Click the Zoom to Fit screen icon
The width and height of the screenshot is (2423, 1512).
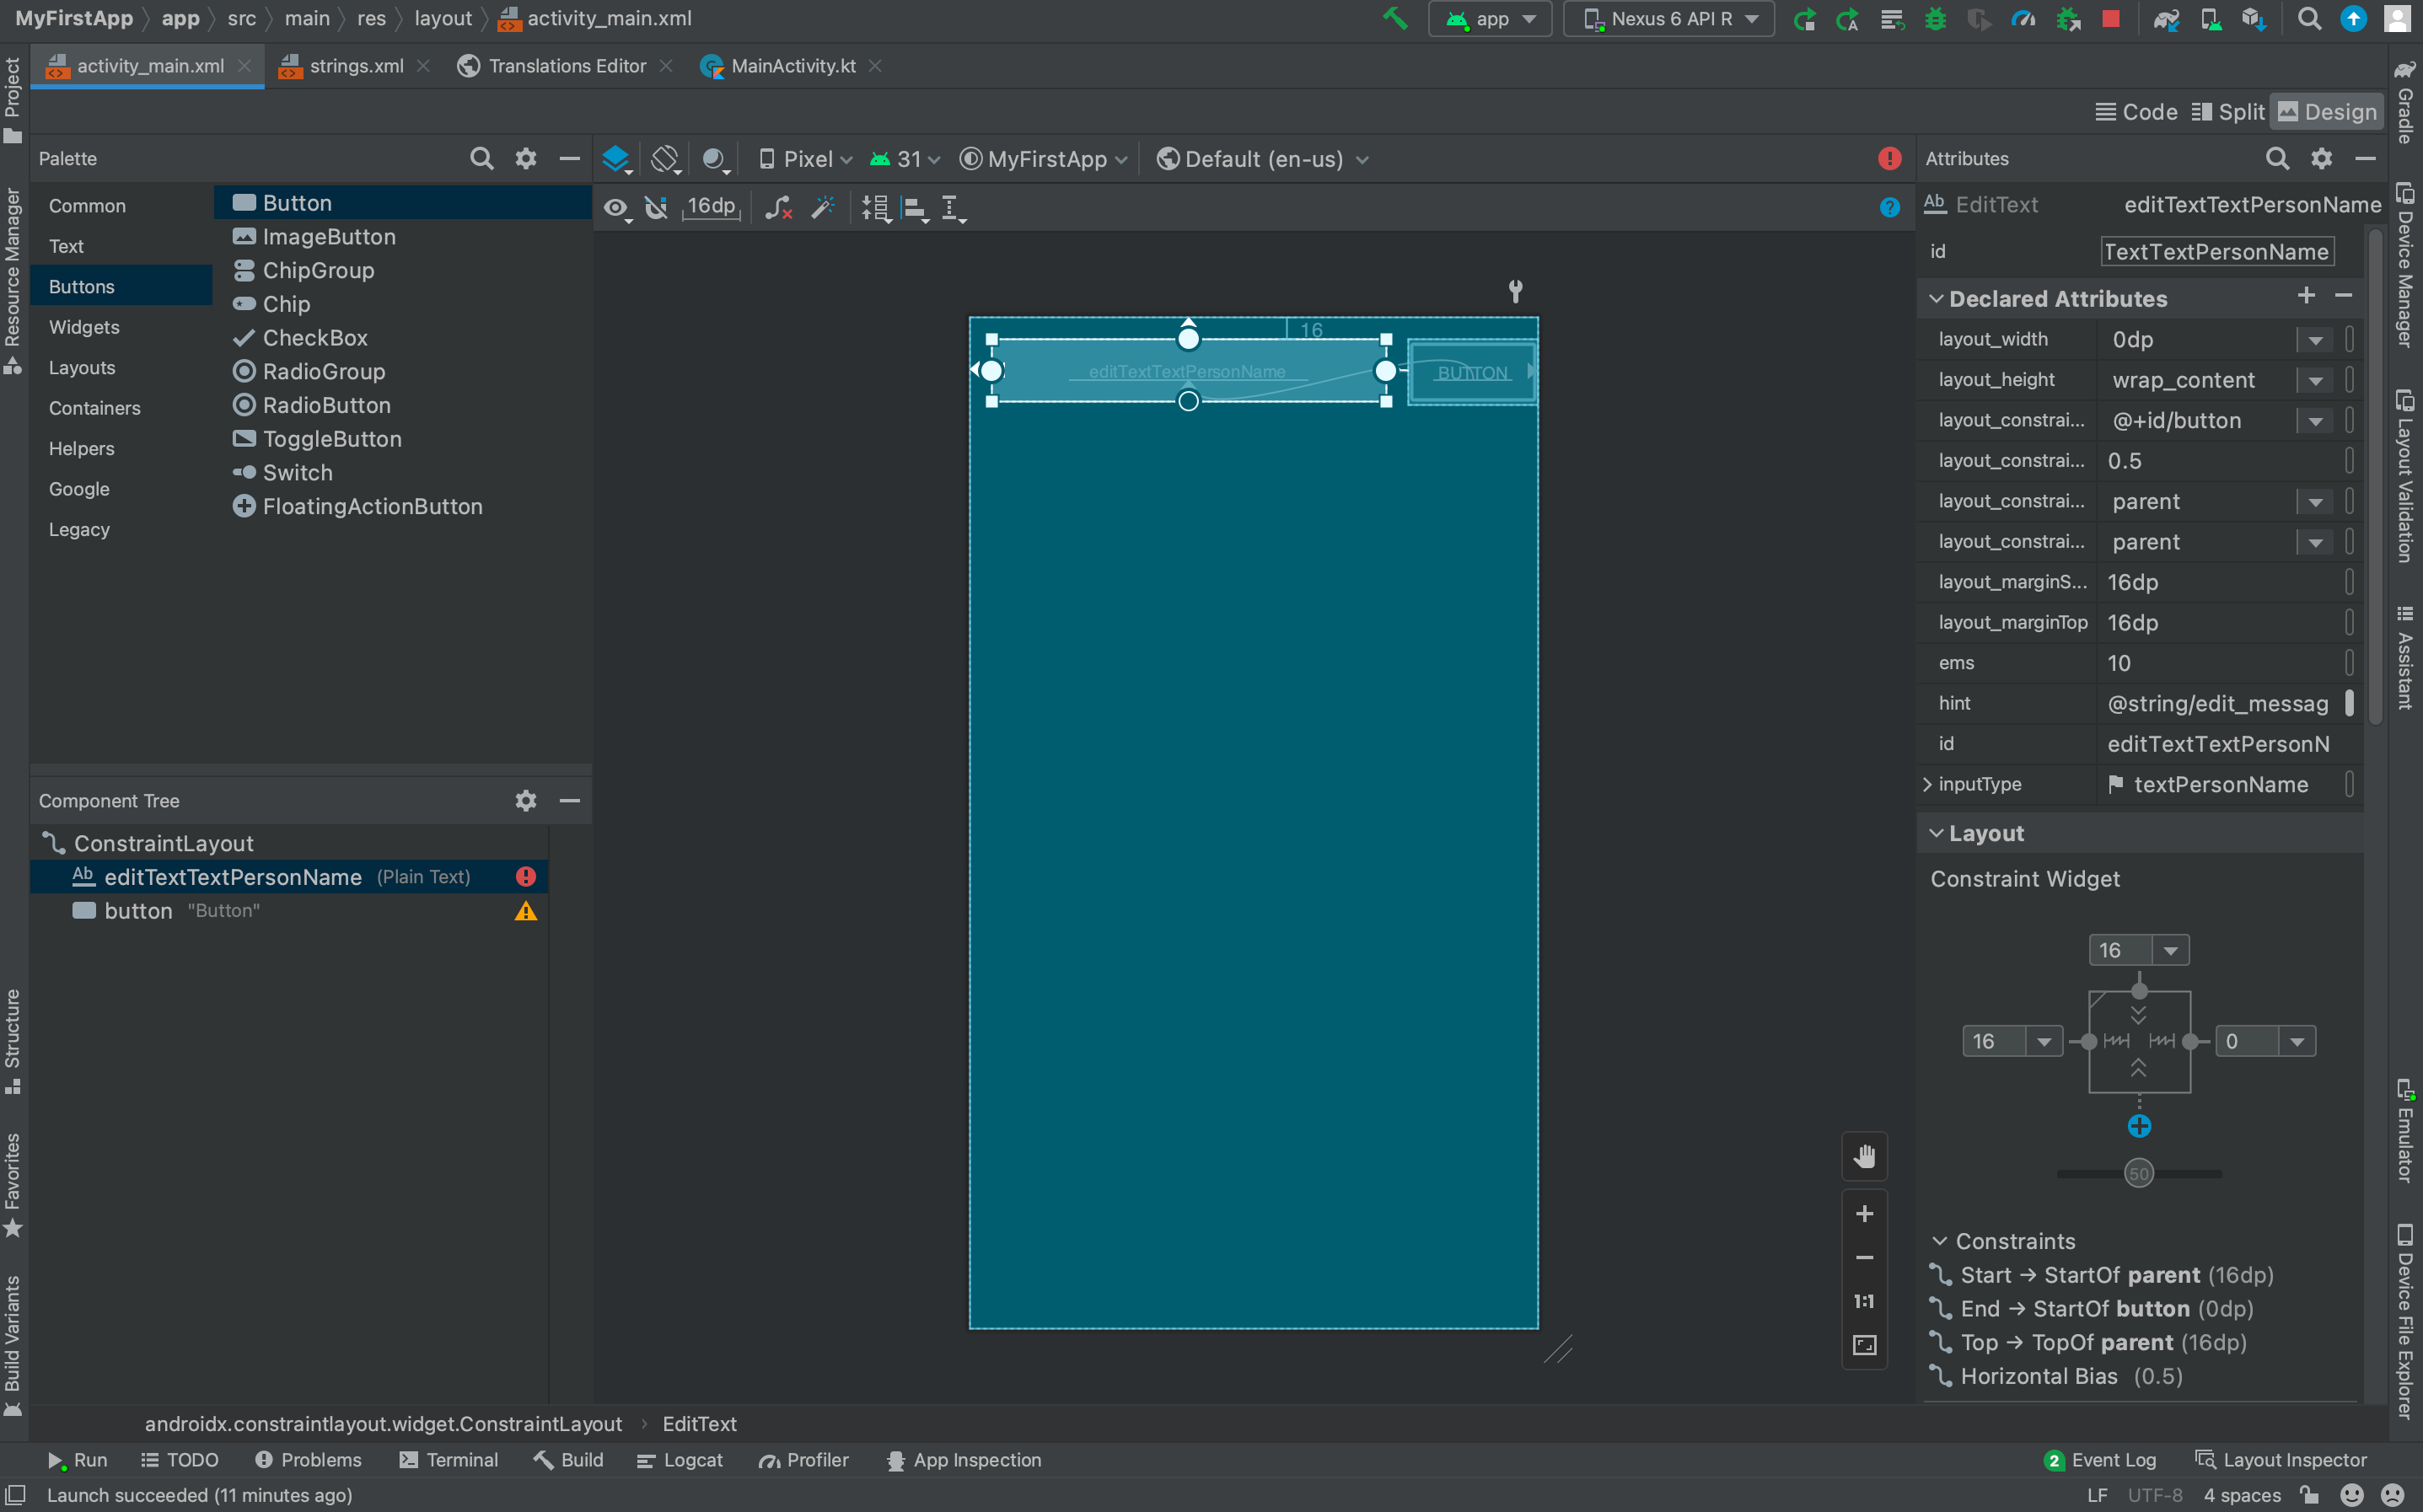pyautogui.click(x=1864, y=1345)
